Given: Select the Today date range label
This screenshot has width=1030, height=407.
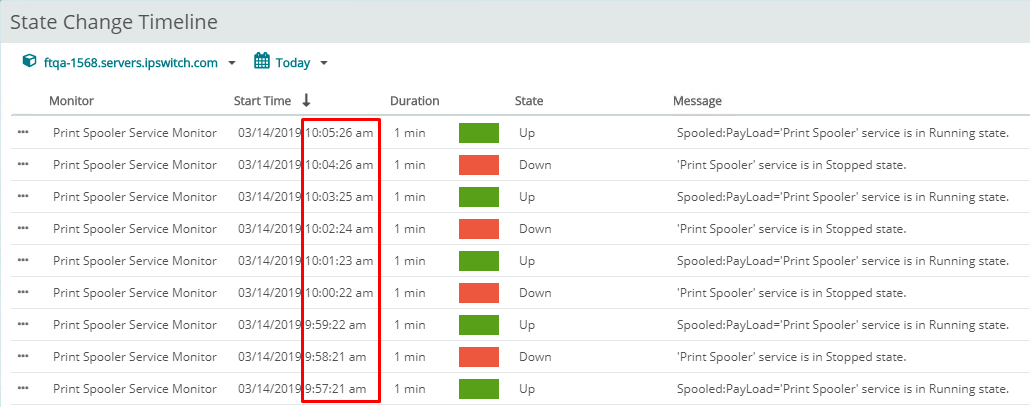Looking at the screenshot, I should point(293,63).
